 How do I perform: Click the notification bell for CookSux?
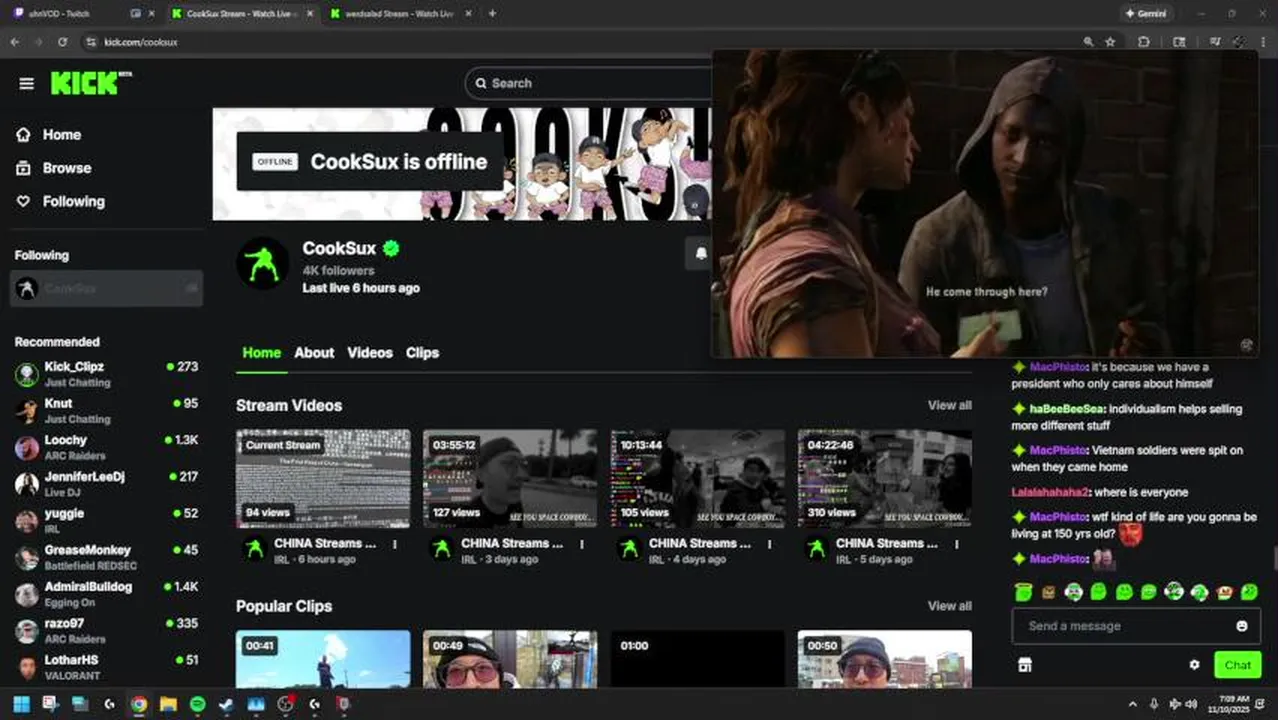point(700,254)
